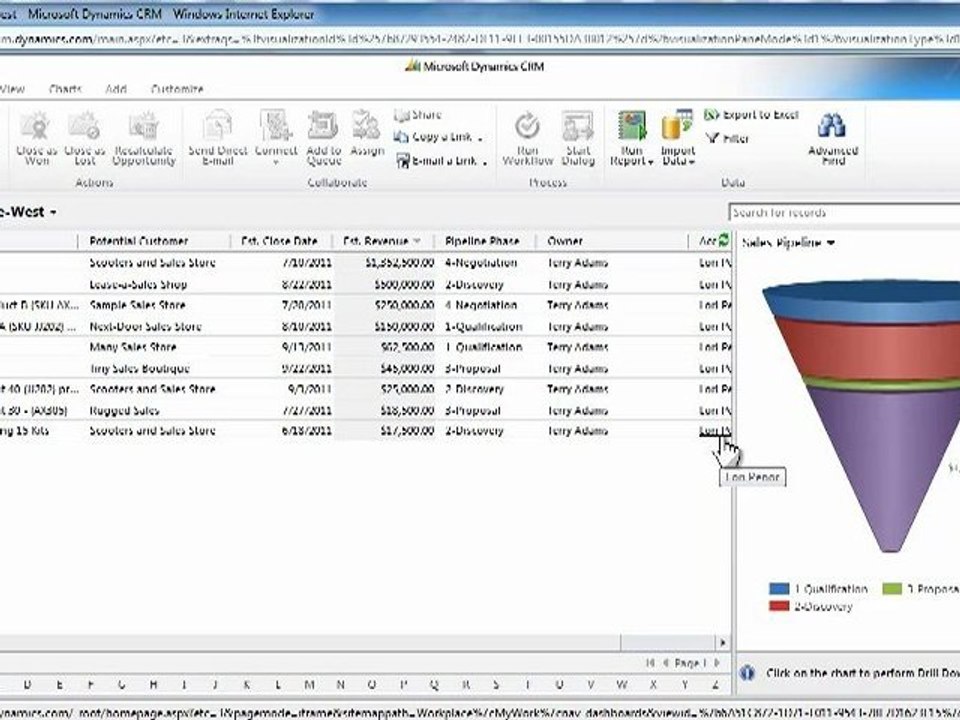Open the Lease-a-Sales Shop customer link
Screen dimensions: 960x720
pos(138,285)
